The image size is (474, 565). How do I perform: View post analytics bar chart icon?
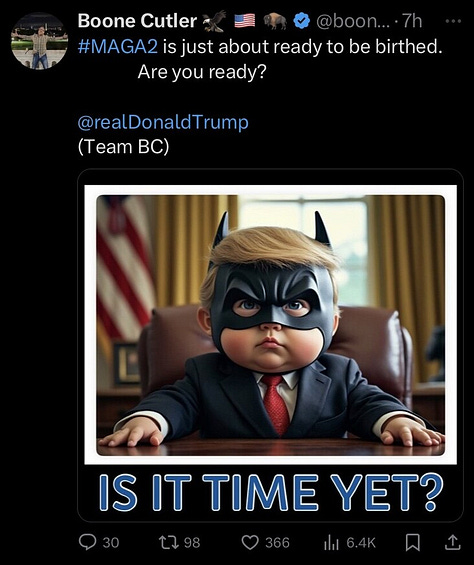331,542
